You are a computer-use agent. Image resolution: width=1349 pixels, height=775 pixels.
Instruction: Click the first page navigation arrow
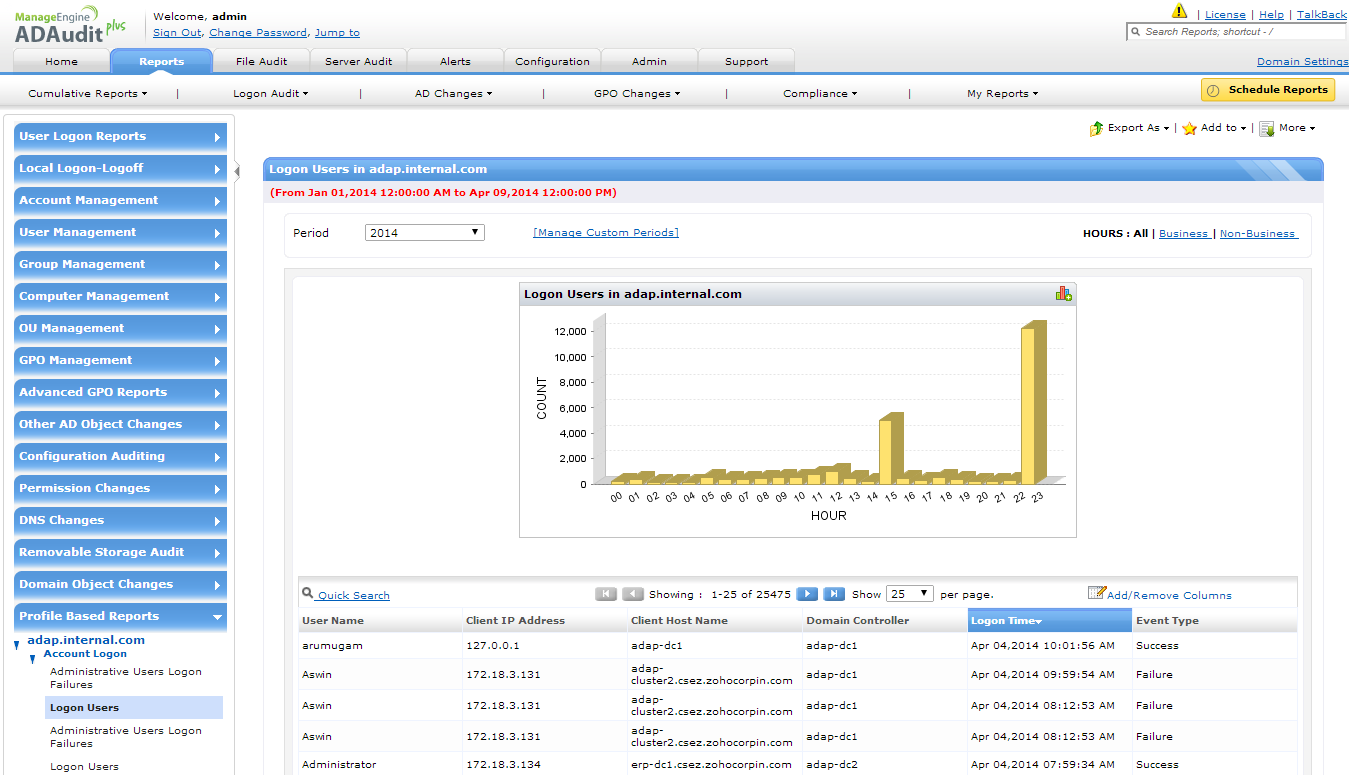click(606, 594)
